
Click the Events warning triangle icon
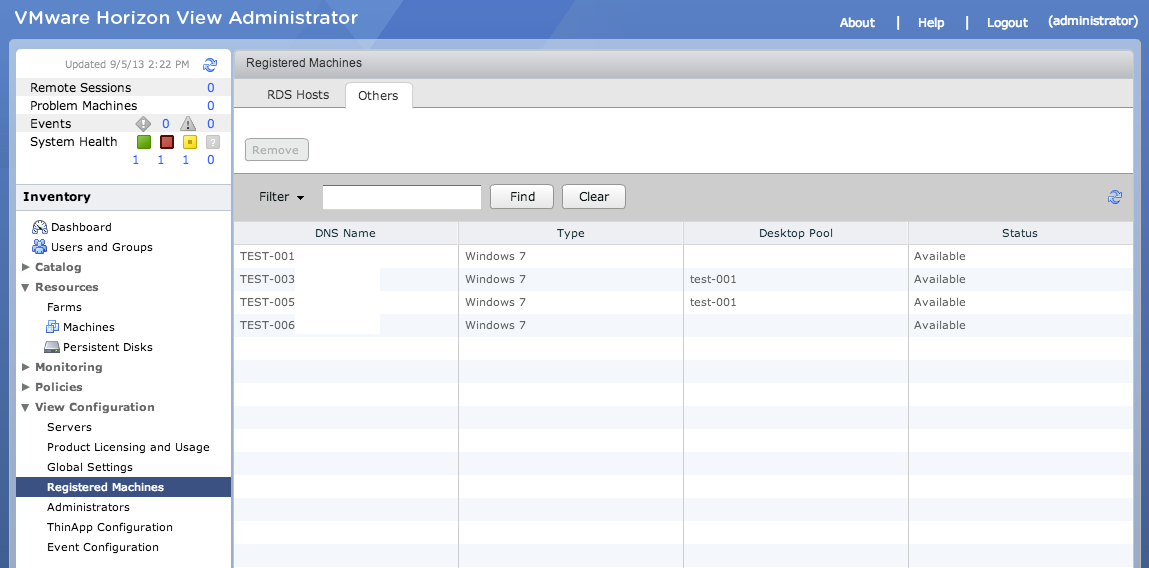(x=188, y=123)
